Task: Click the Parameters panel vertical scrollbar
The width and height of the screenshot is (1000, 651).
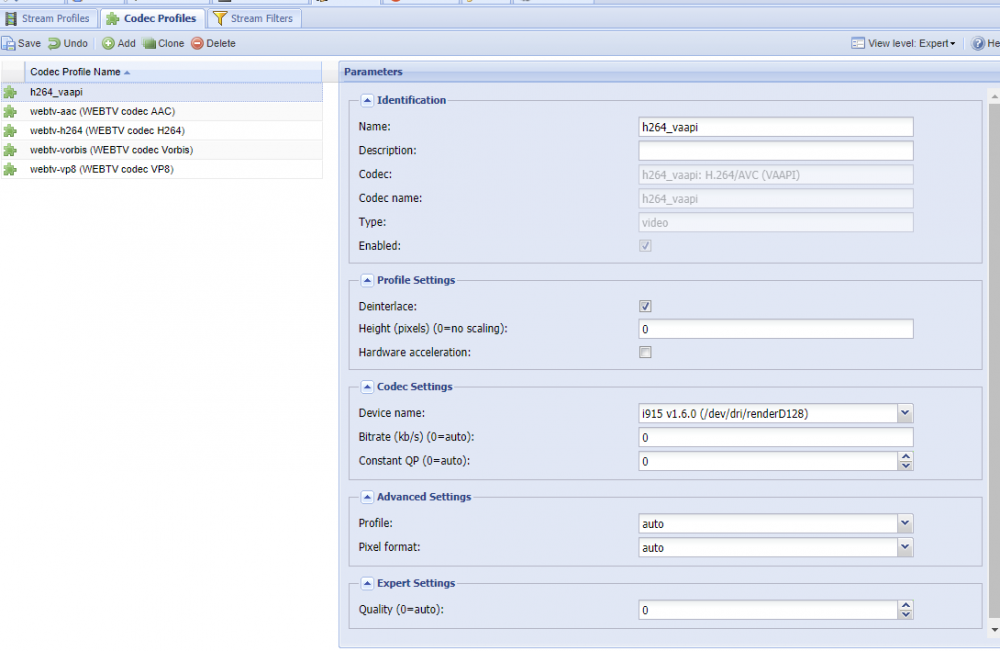Action: (994, 360)
